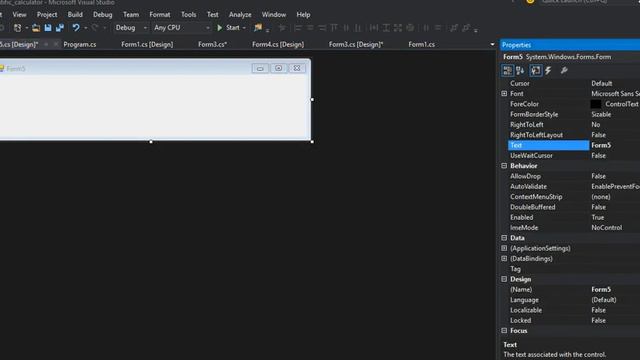The width and height of the screenshot is (640, 360).
Task: Open the Build menu
Action: [x=75, y=15]
